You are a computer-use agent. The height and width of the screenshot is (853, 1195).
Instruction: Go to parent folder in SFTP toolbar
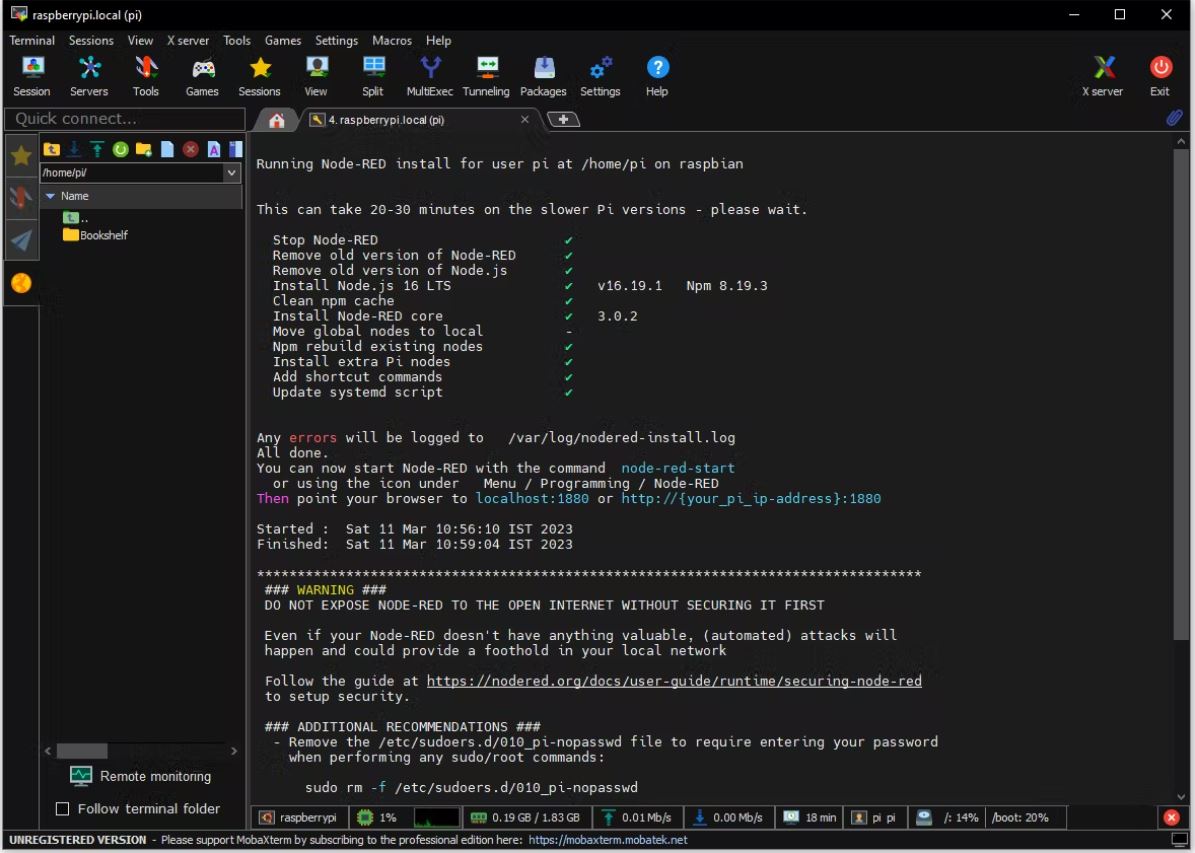(52, 149)
